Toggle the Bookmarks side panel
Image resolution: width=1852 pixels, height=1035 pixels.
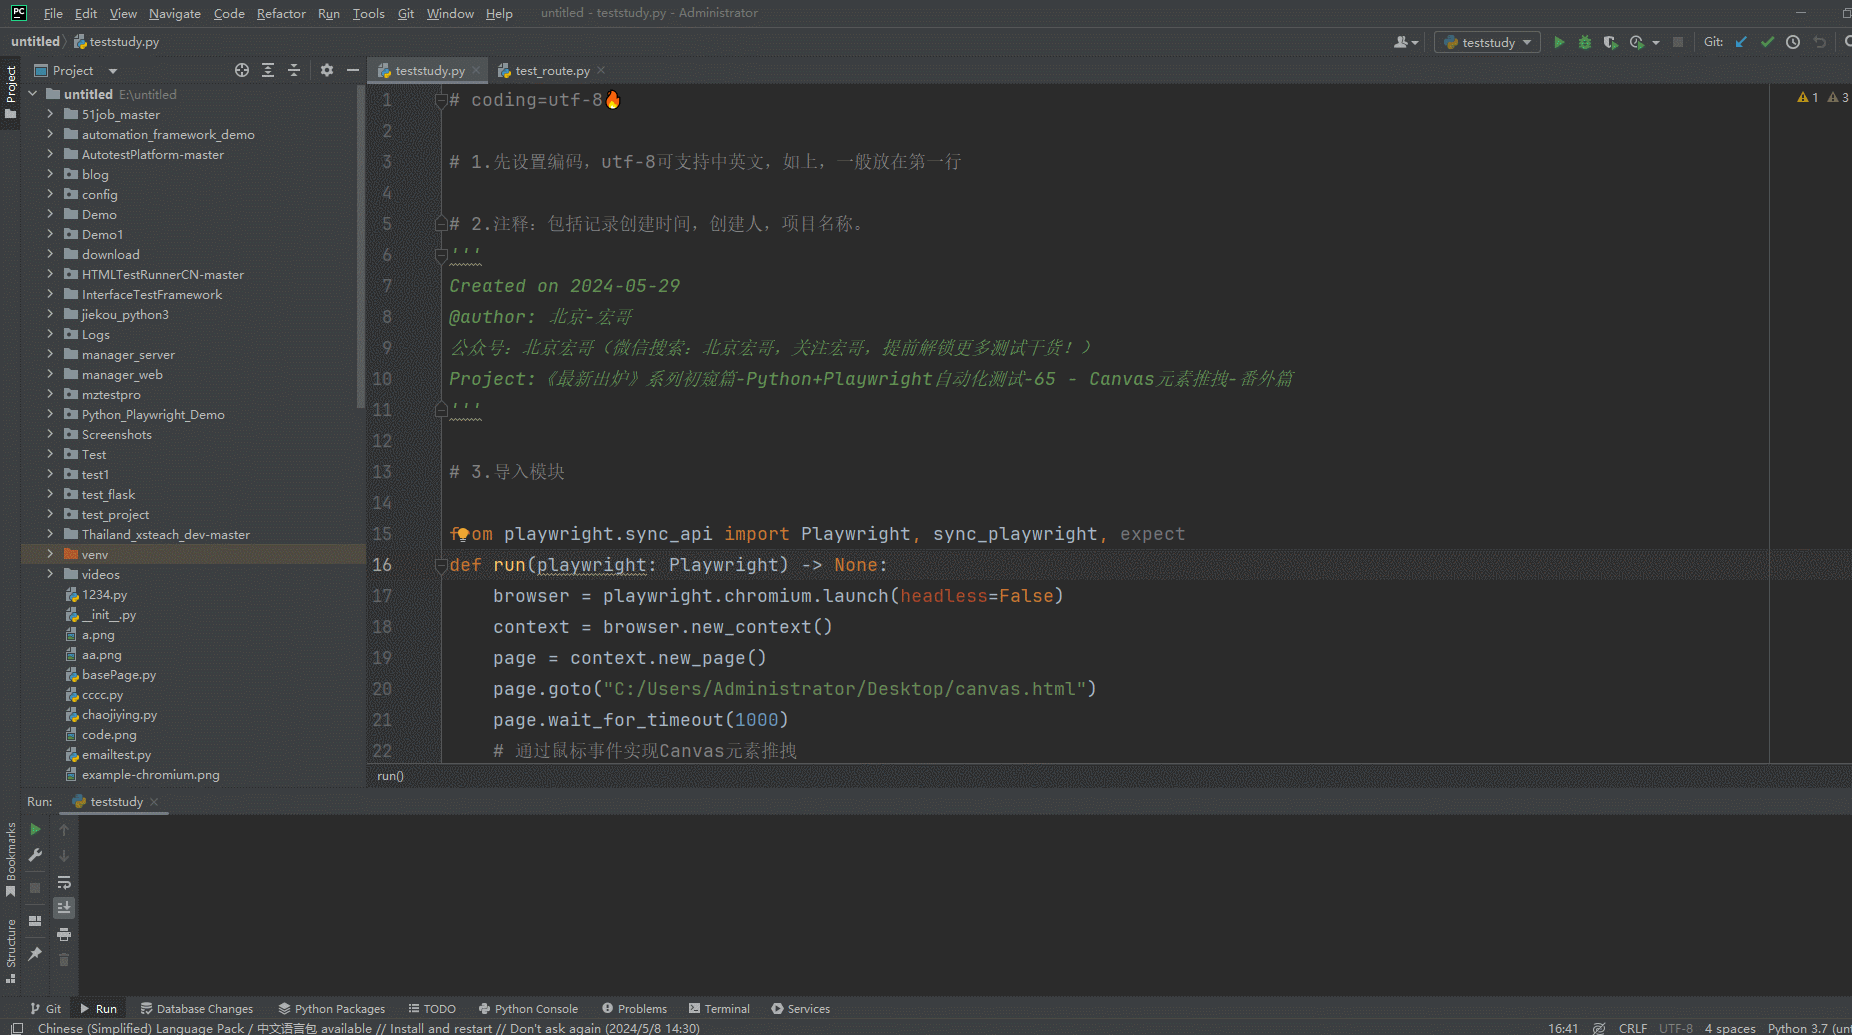[x=11, y=859]
